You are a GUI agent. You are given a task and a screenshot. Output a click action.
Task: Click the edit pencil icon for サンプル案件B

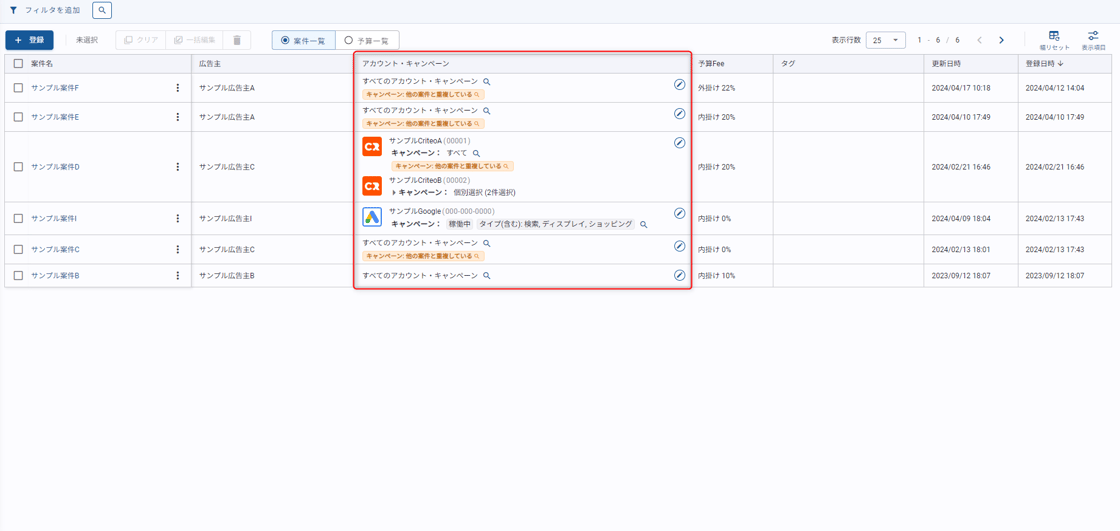(x=679, y=275)
